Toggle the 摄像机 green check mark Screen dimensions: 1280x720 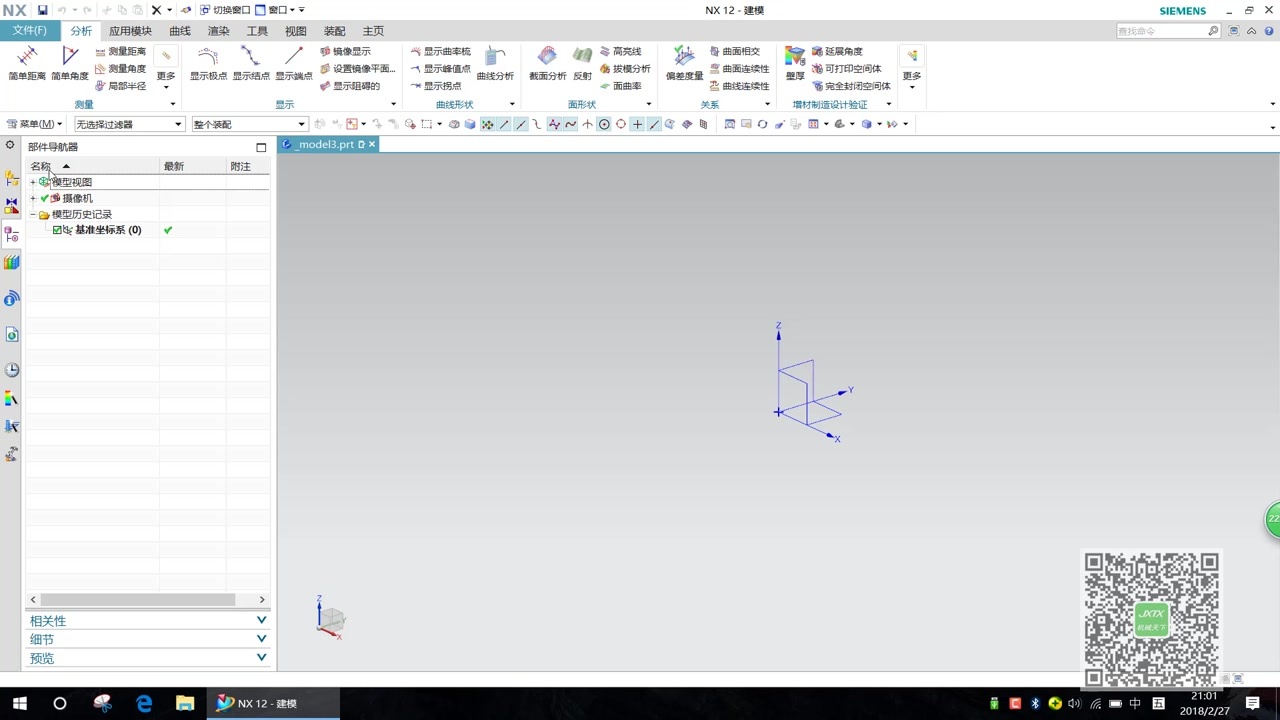click(x=45, y=198)
